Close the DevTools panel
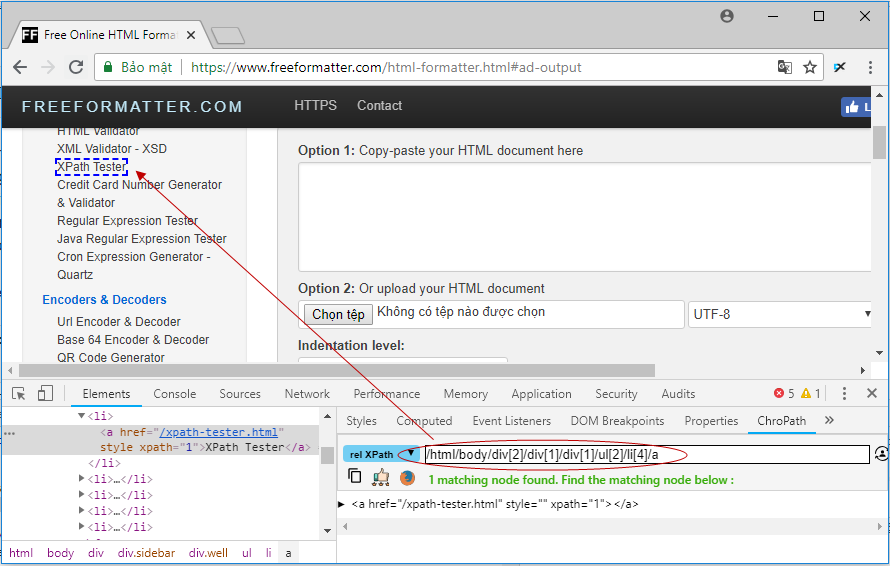This screenshot has height=566, width=890. coord(872,393)
